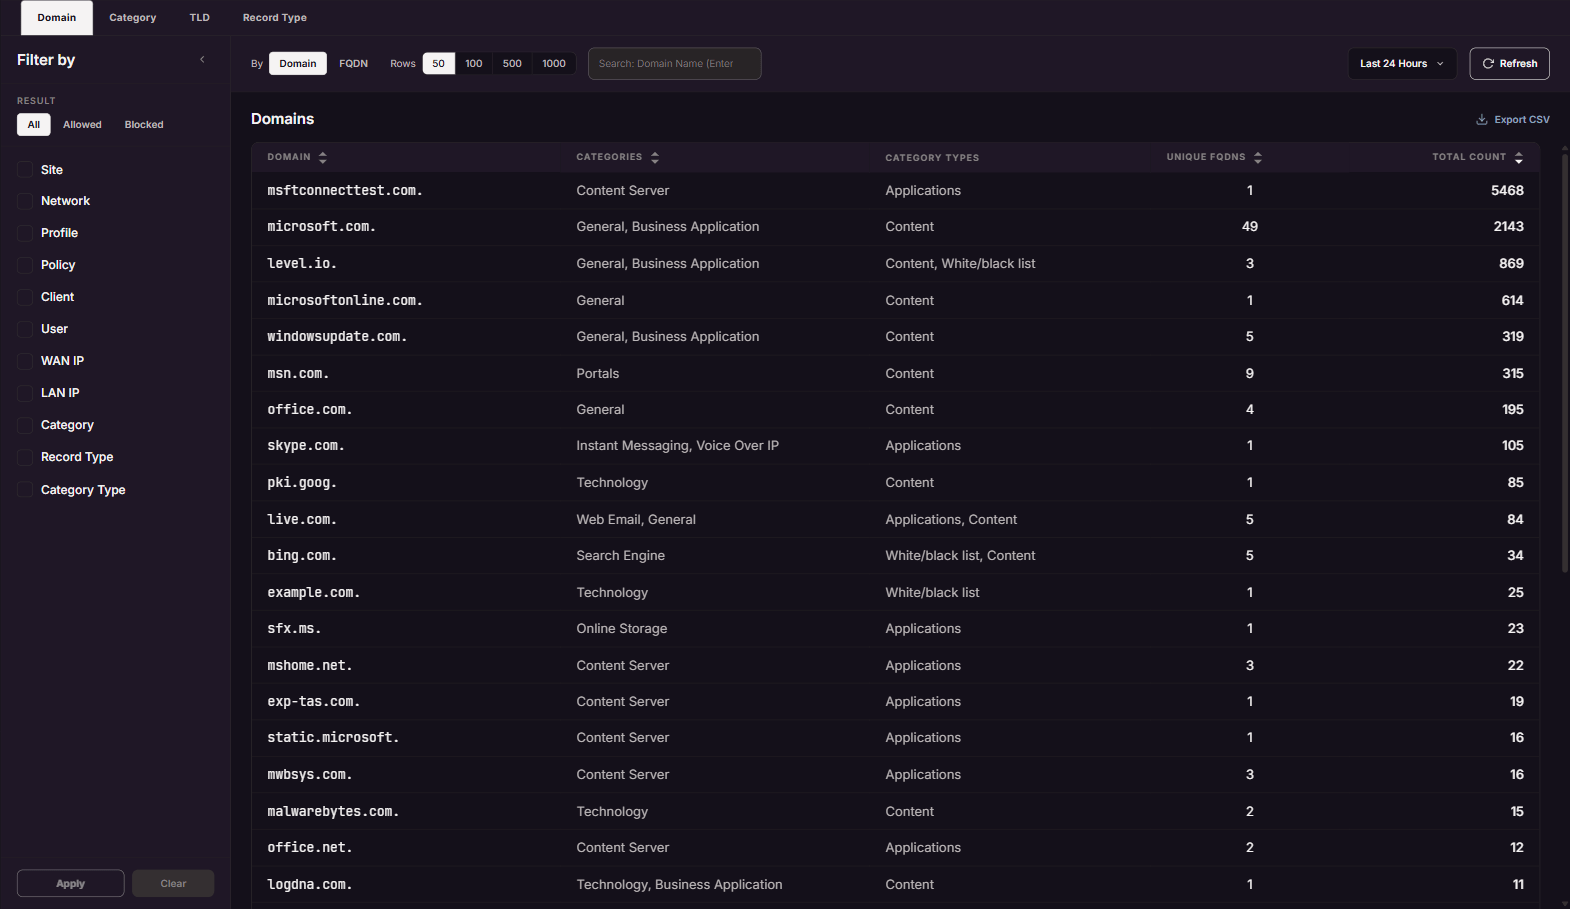Select the sfx.ms. domain

[294, 629]
